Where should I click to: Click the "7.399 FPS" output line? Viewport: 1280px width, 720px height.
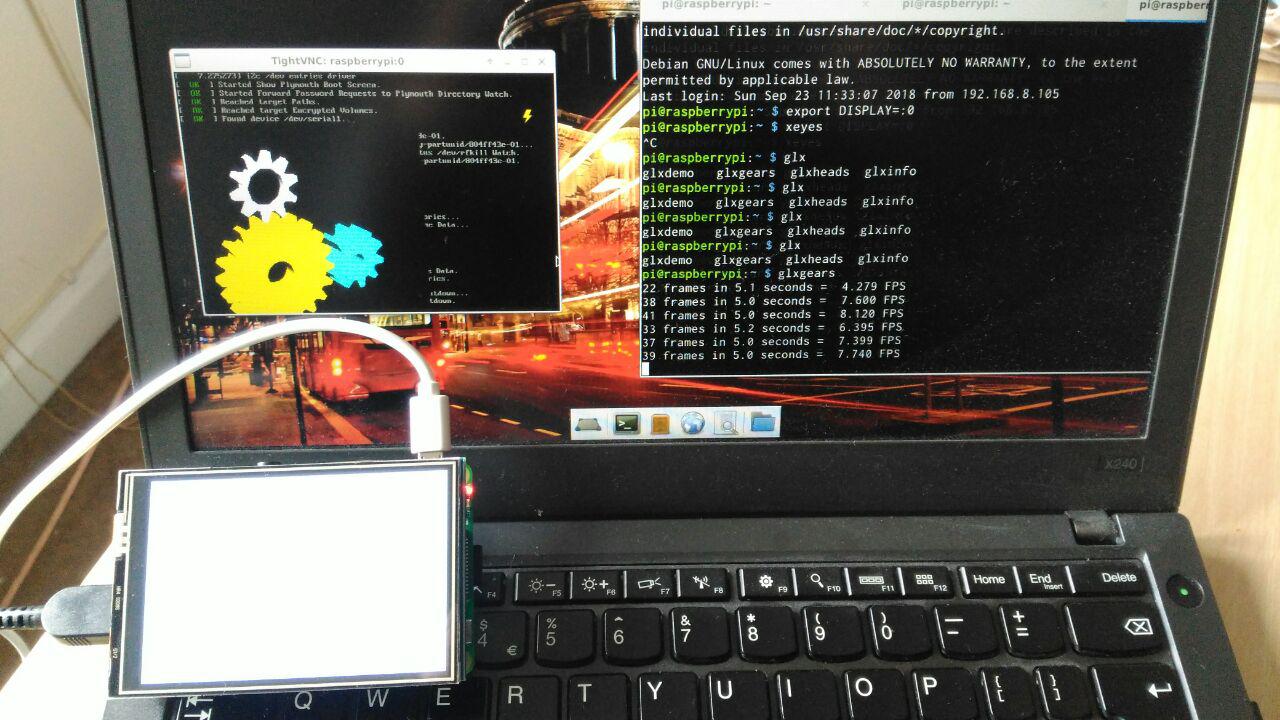coord(771,341)
